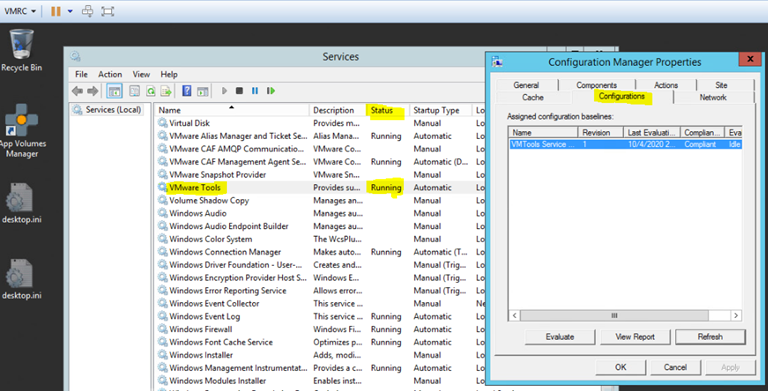Enter full screen mode from VMRC toolbar
Viewport: 768px width, 391px height.
(x=108, y=11)
